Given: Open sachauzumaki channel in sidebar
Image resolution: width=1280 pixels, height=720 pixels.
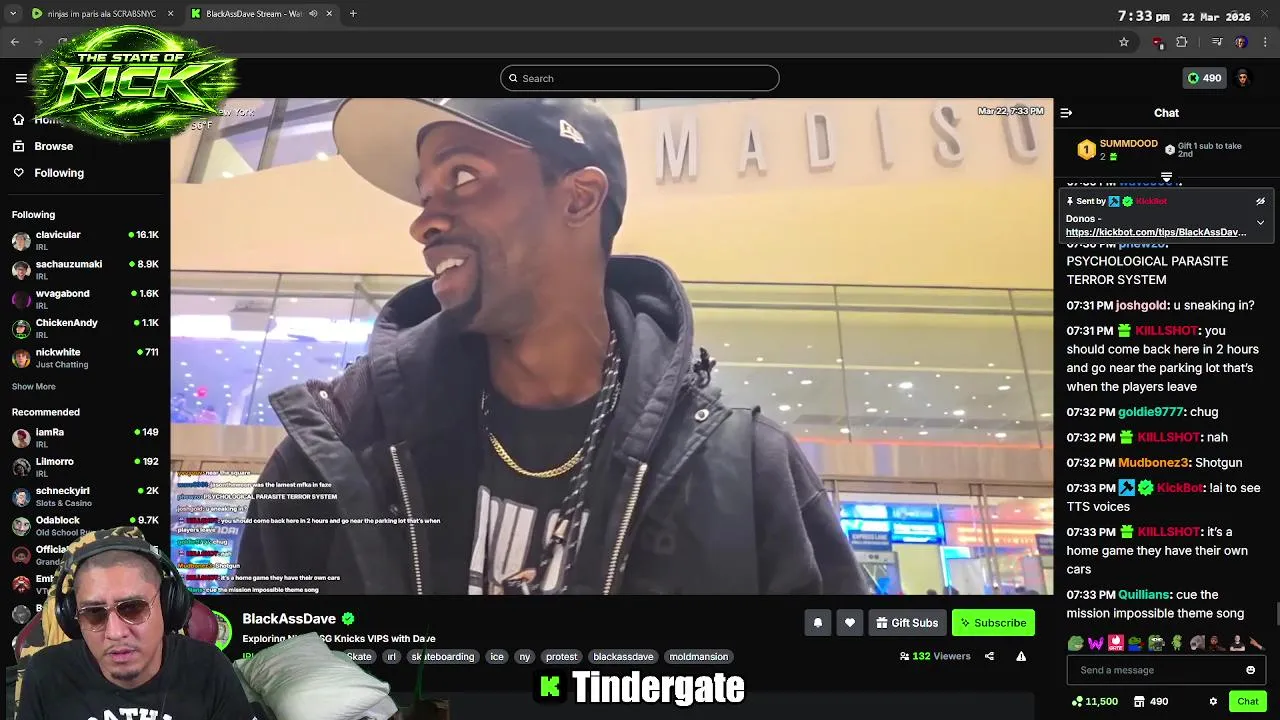Looking at the screenshot, I should tap(85, 270).
